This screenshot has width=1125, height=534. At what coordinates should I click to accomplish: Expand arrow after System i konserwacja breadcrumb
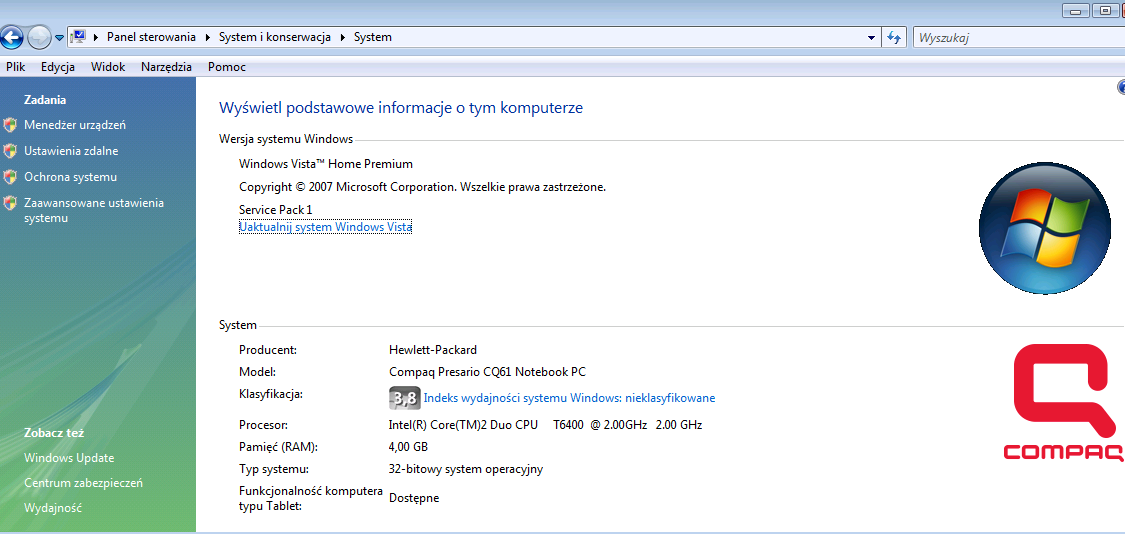click(343, 37)
